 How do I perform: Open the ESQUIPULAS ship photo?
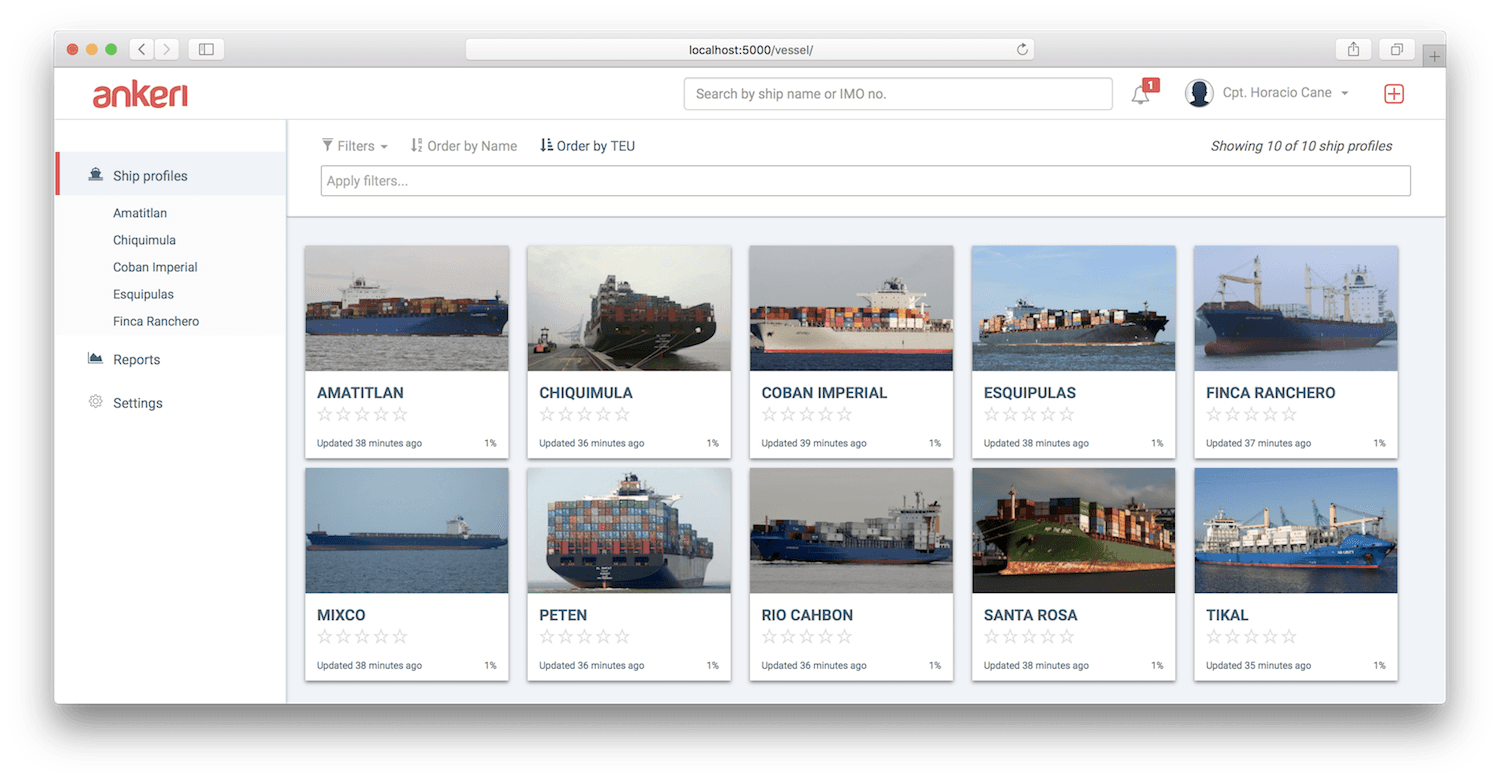[1074, 308]
